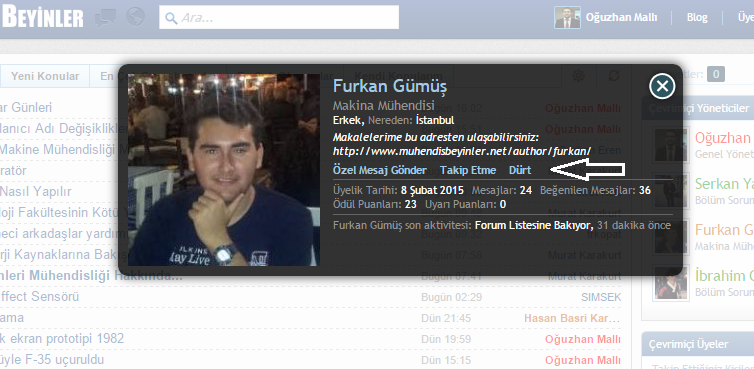The width and height of the screenshot is (754, 369).
Task: Click Furkan Gümüş profile photo
Action: (224, 170)
